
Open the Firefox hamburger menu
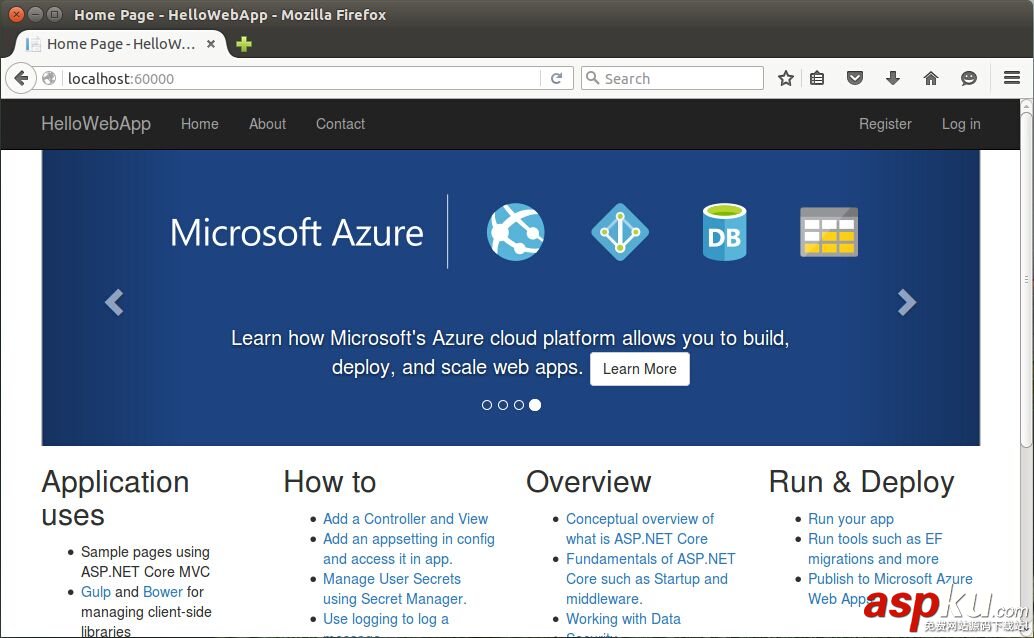coord(1012,78)
